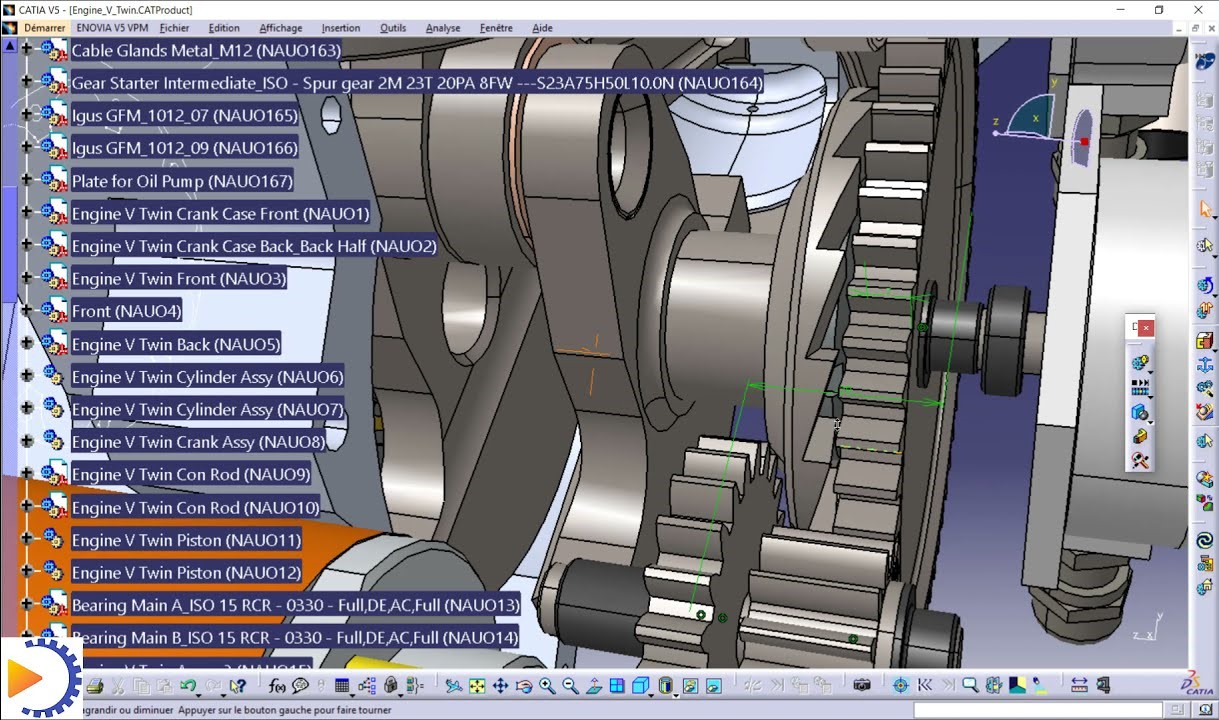The image size is (1219, 720).
Task: Expand the Engine V Twin Piston (NAUO11) node
Action: point(27,540)
